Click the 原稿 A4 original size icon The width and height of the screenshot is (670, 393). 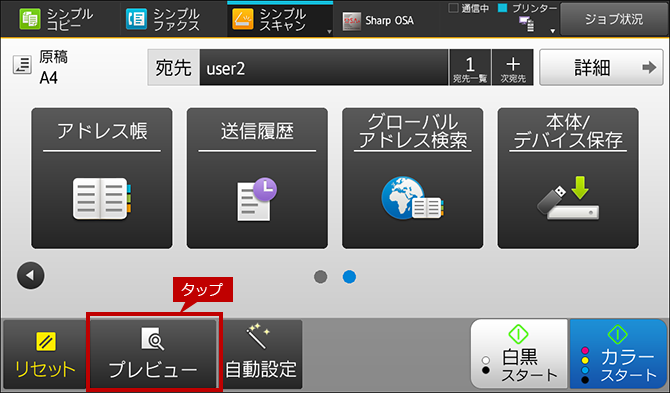pos(22,65)
